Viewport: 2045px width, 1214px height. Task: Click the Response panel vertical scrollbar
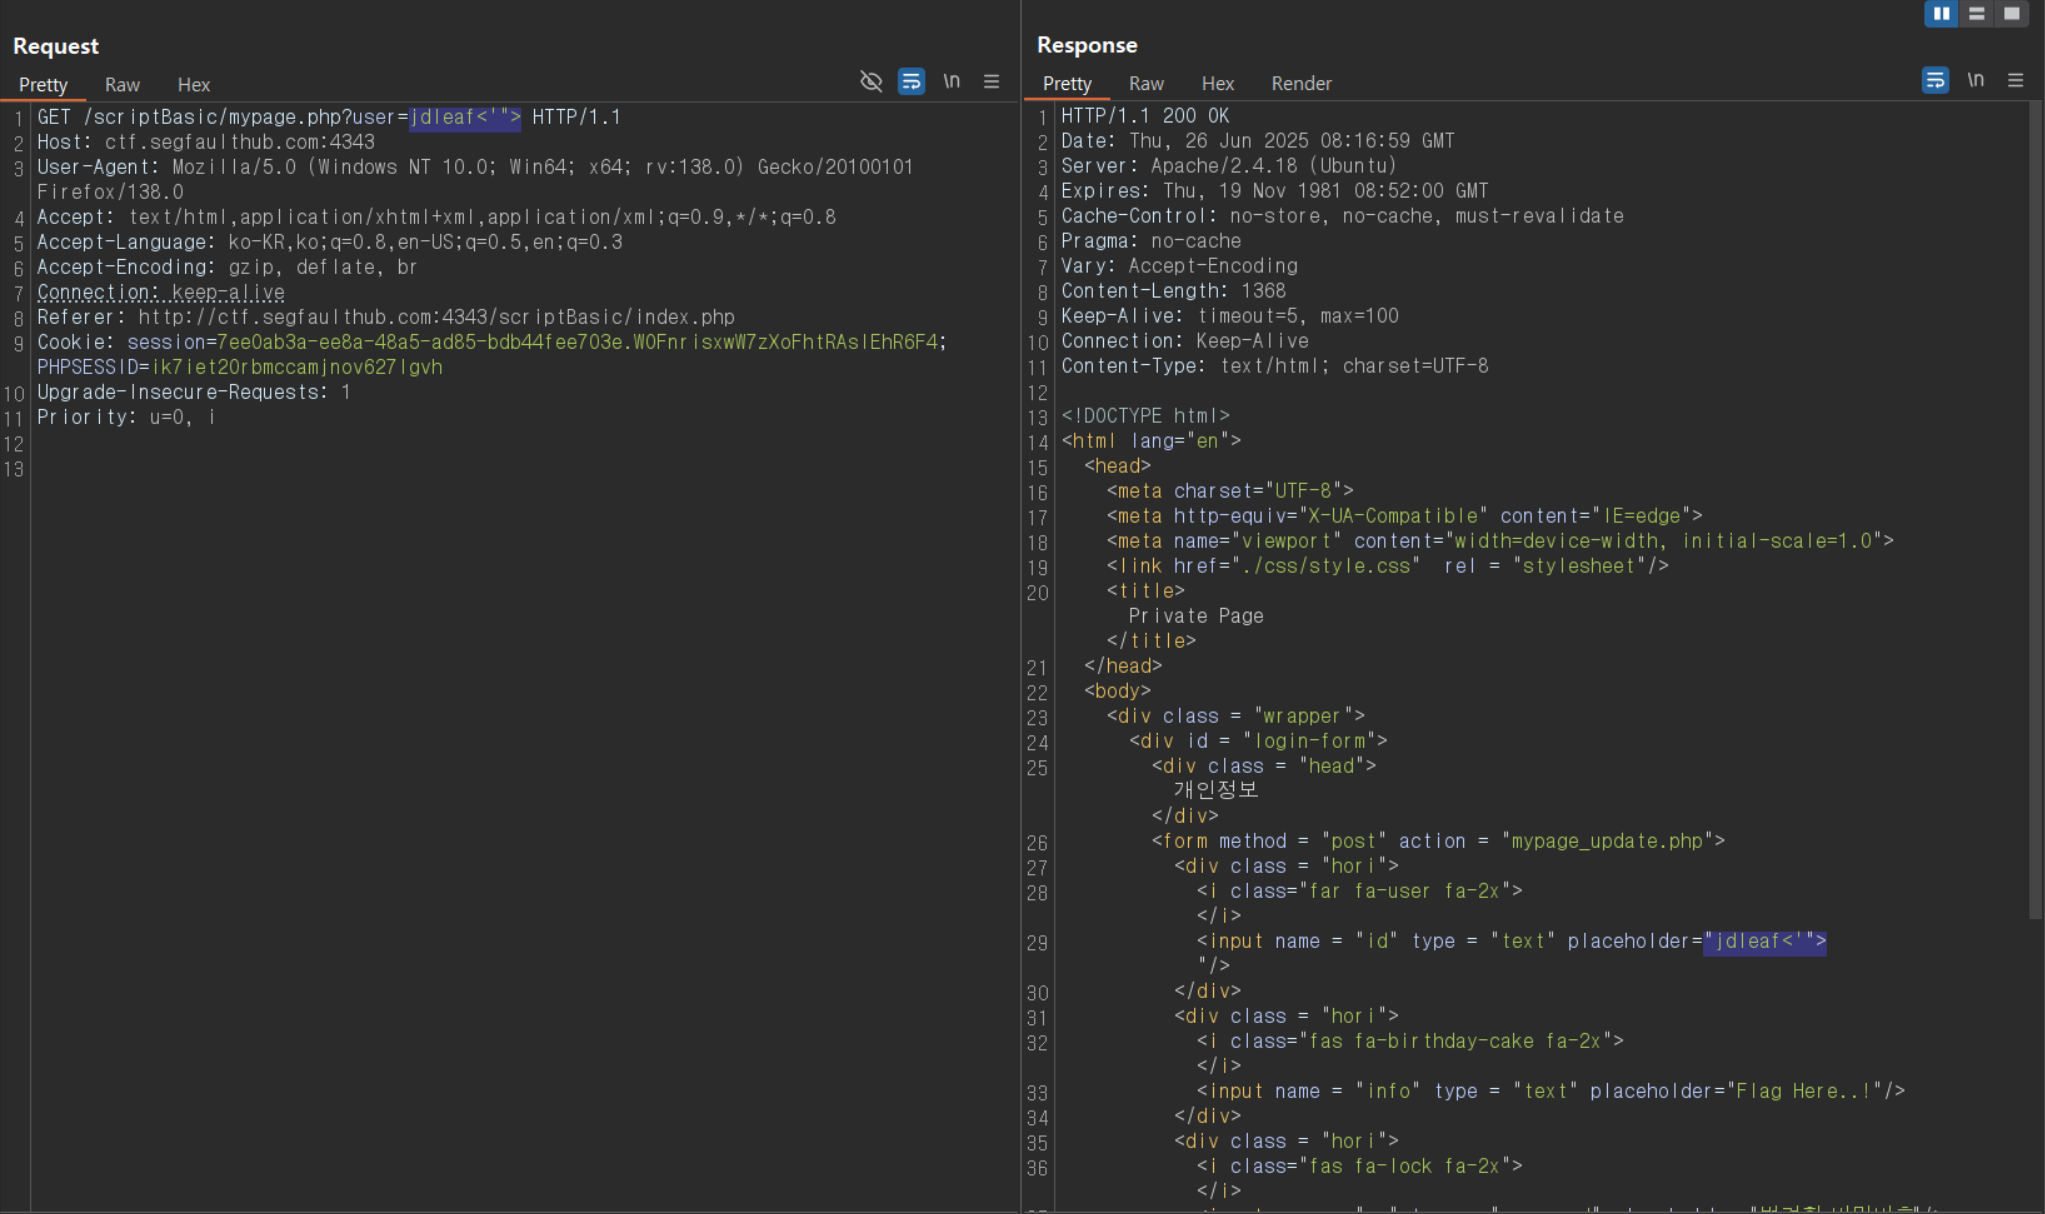[x=2035, y=510]
